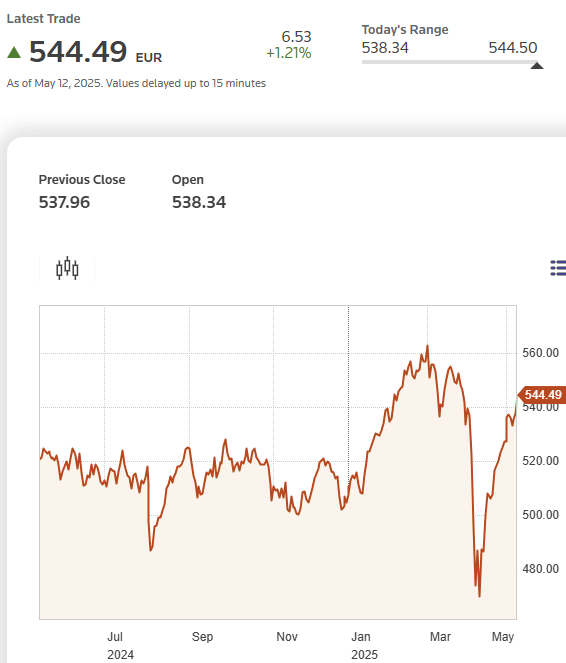This screenshot has height=663, width=566.
Task: Select the Nov axis label
Action: point(287,636)
